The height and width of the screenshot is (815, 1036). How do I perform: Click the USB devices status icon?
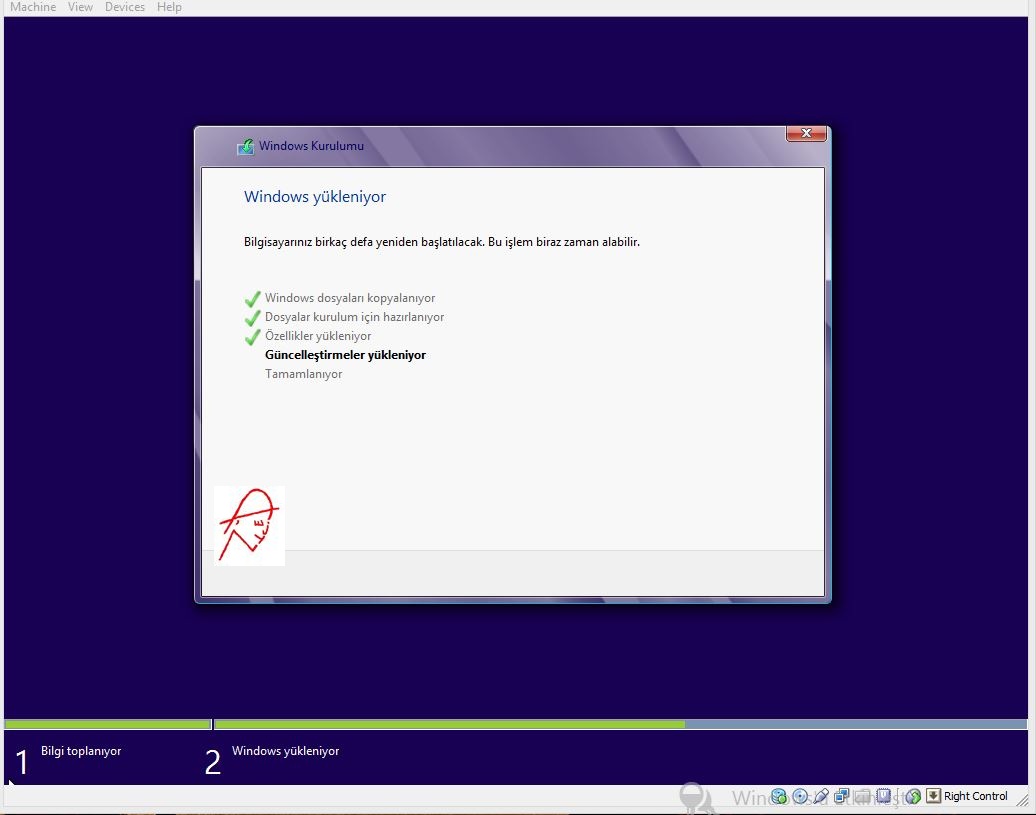(821, 796)
